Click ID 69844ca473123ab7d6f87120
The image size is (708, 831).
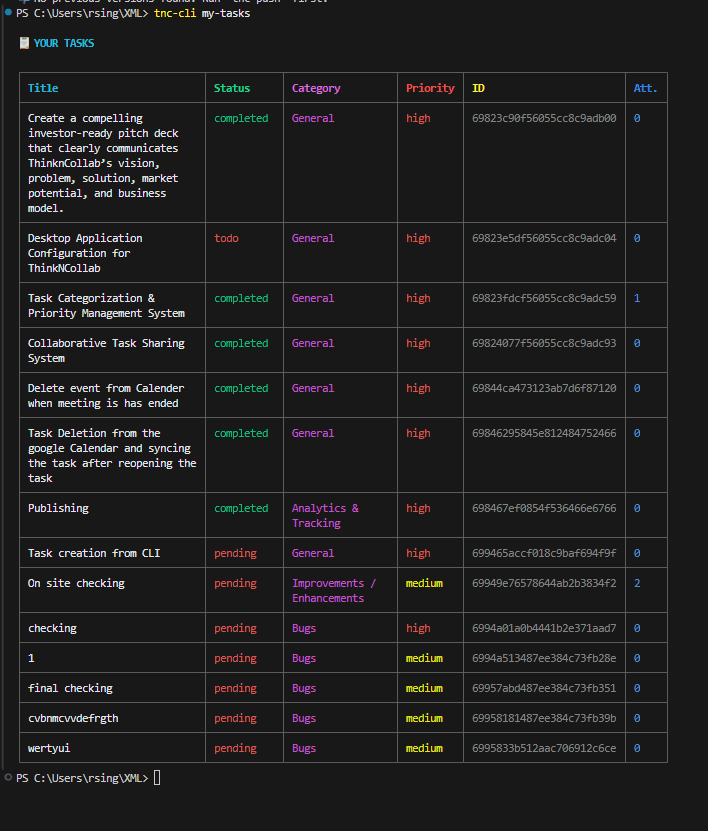[x=544, y=388]
